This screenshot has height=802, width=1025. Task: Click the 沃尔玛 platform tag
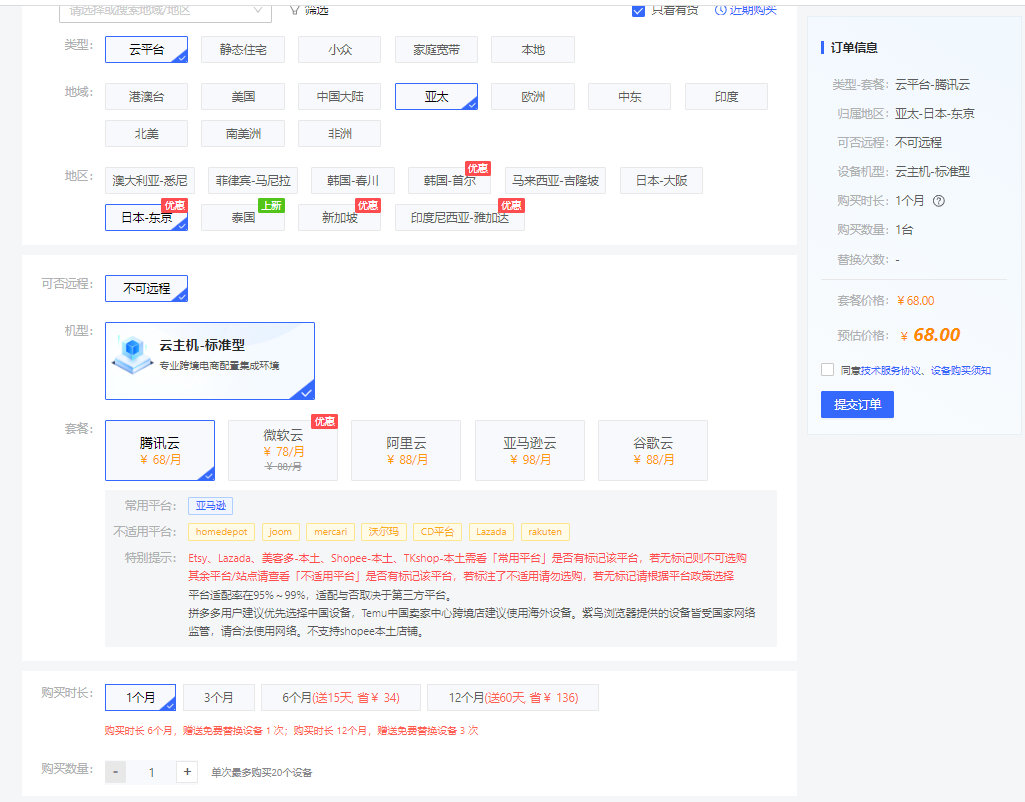(384, 532)
